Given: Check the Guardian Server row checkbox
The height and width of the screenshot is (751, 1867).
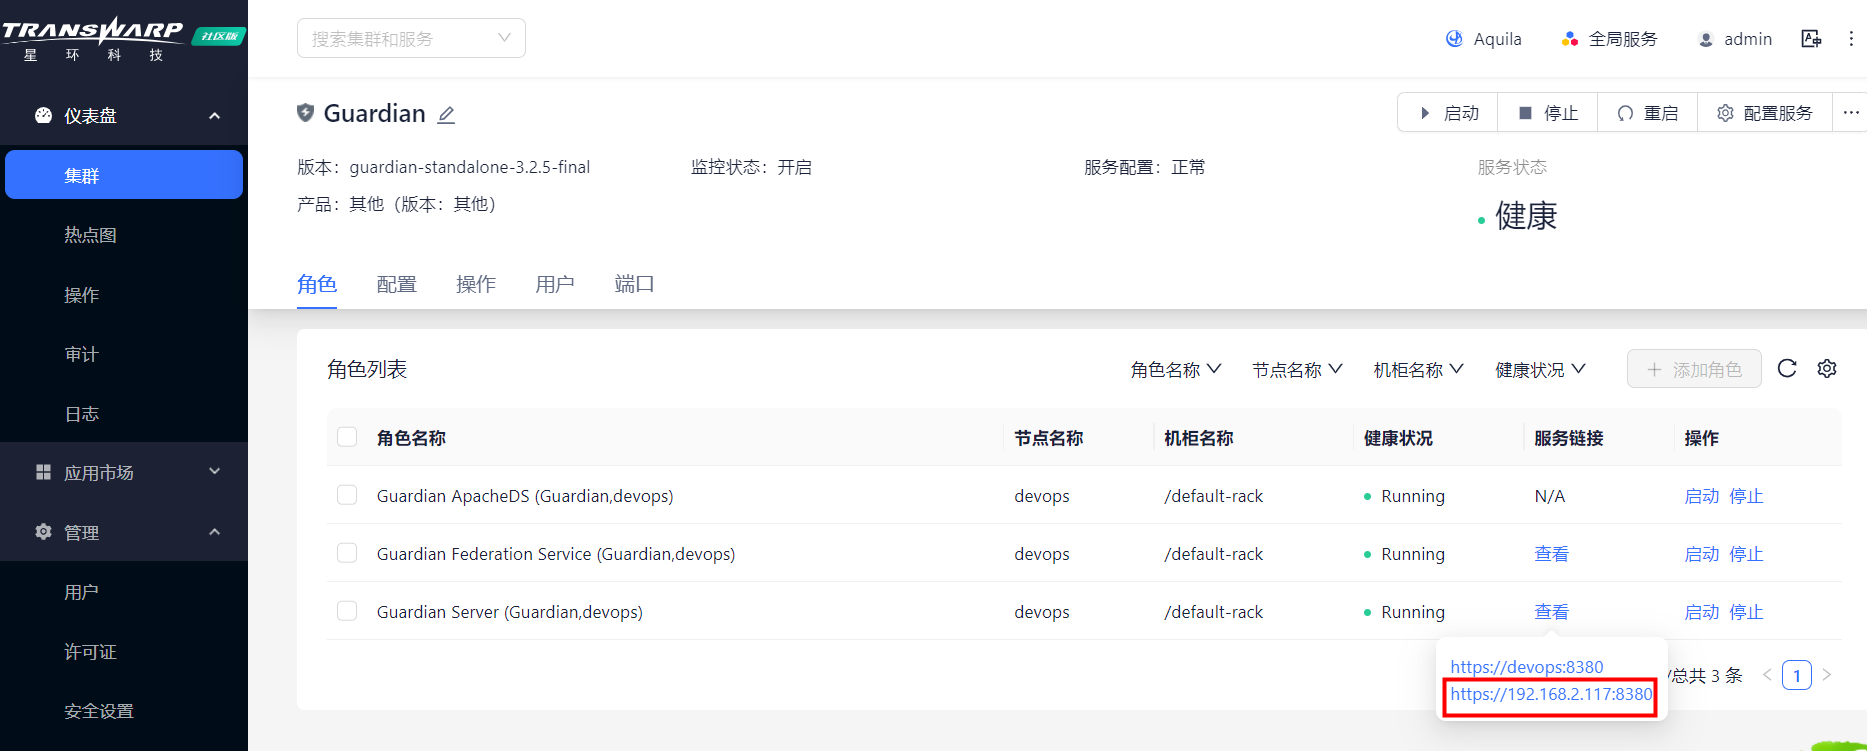Looking at the screenshot, I should pos(347,611).
